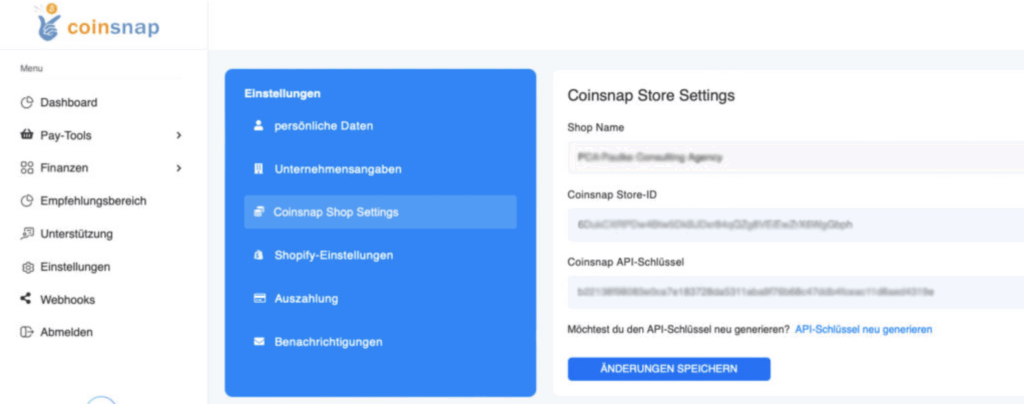Click the Pay-Tools basket icon
The height and width of the screenshot is (404, 1024).
pos(27,135)
